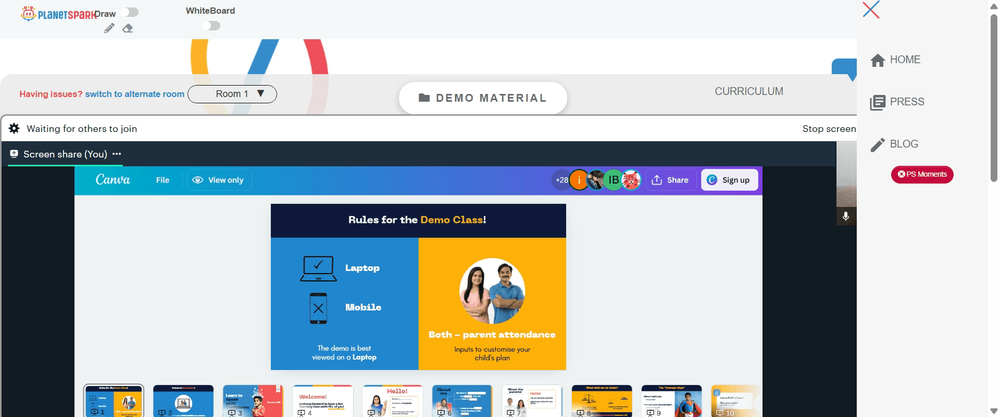Image resolution: width=1000 pixels, height=417 pixels.
Task: Select slide thumbnail 10
Action: [736, 400]
